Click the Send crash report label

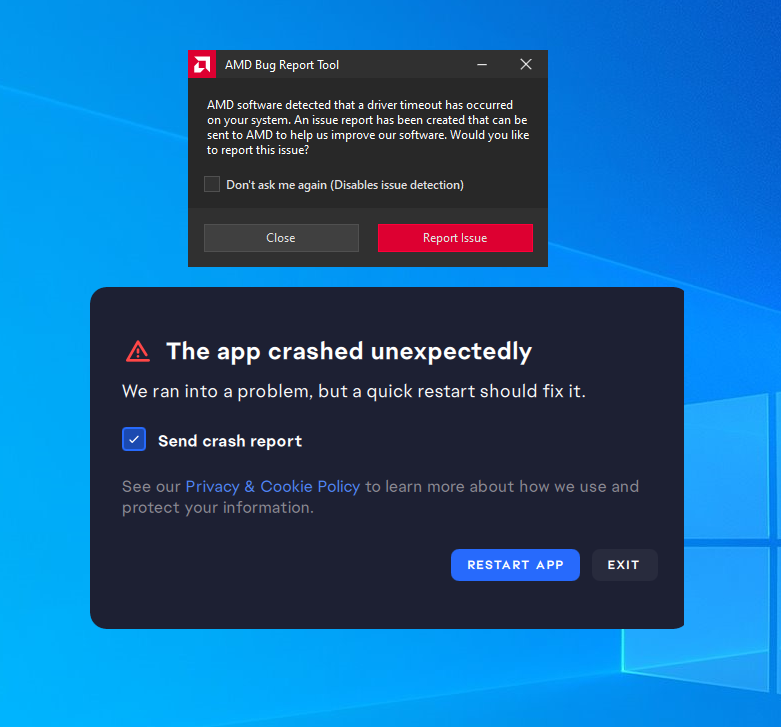(230, 441)
